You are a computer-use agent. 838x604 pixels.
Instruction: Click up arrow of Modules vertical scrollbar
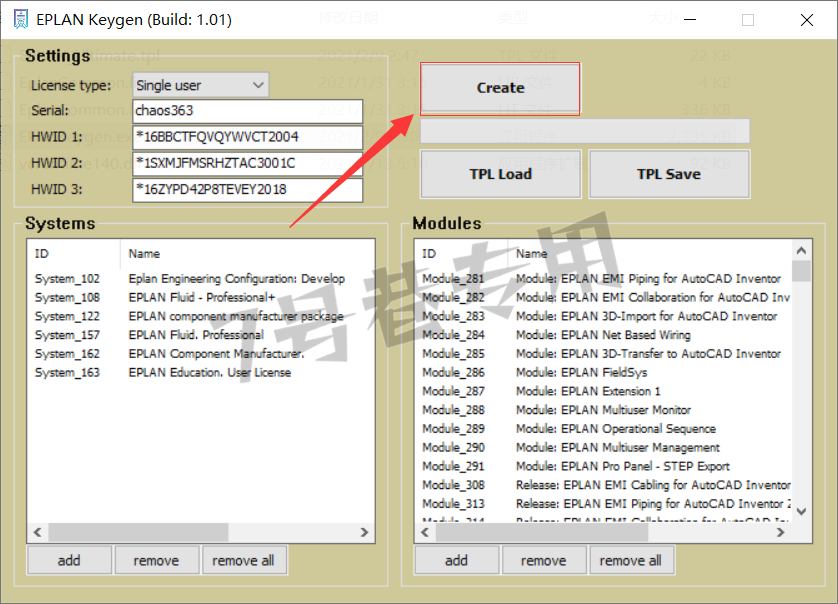(x=801, y=250)
